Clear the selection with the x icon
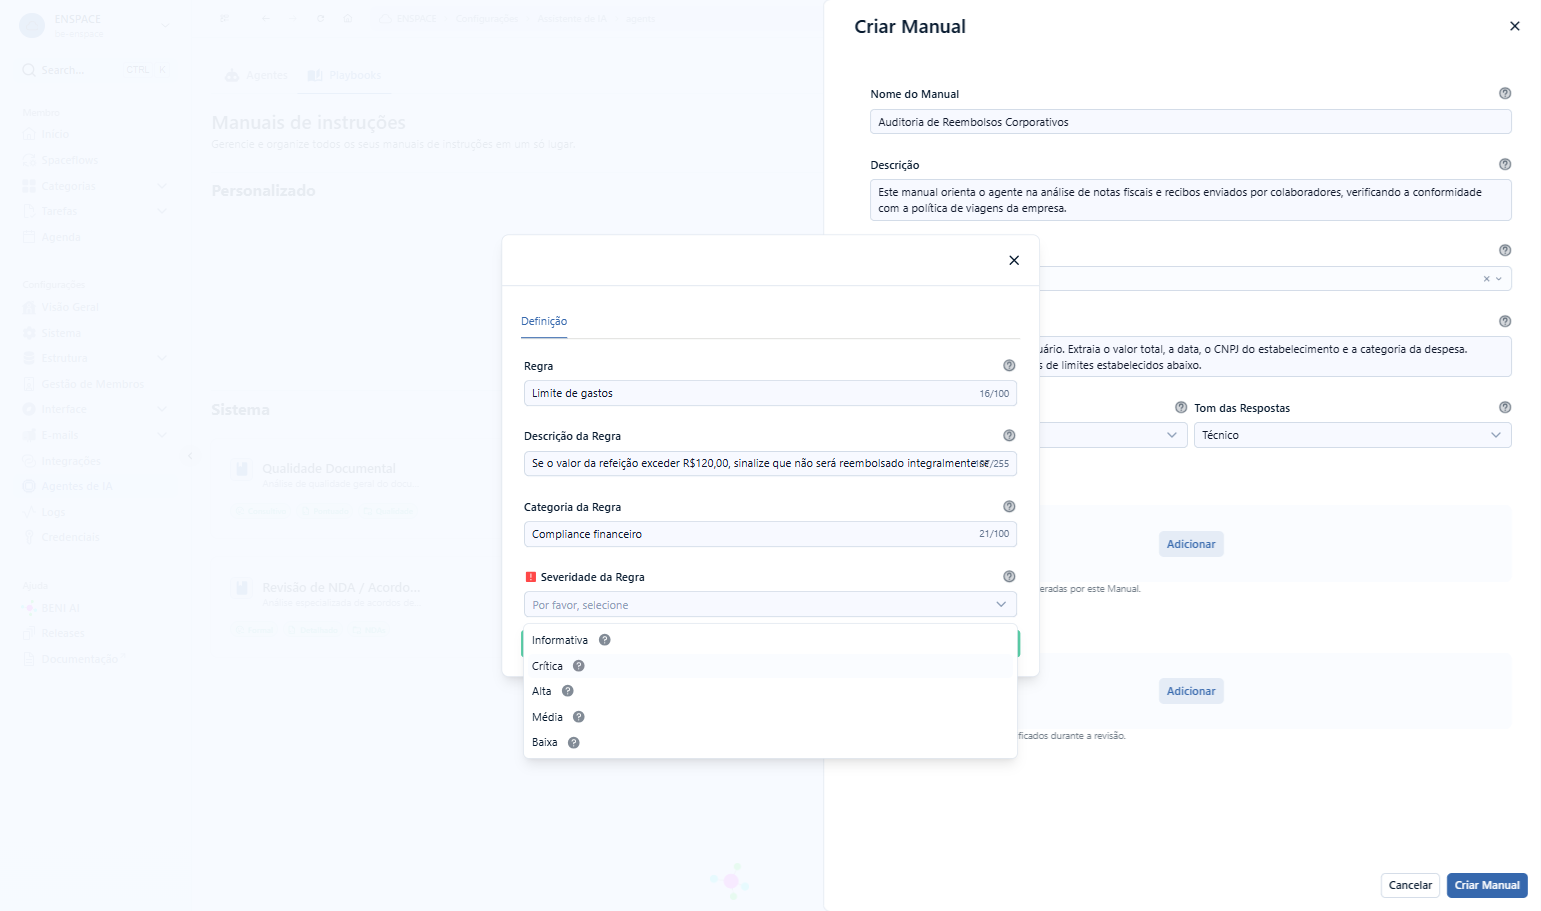The height and width of the screenshot is (911, 1541). click(x=1486, y=279)
